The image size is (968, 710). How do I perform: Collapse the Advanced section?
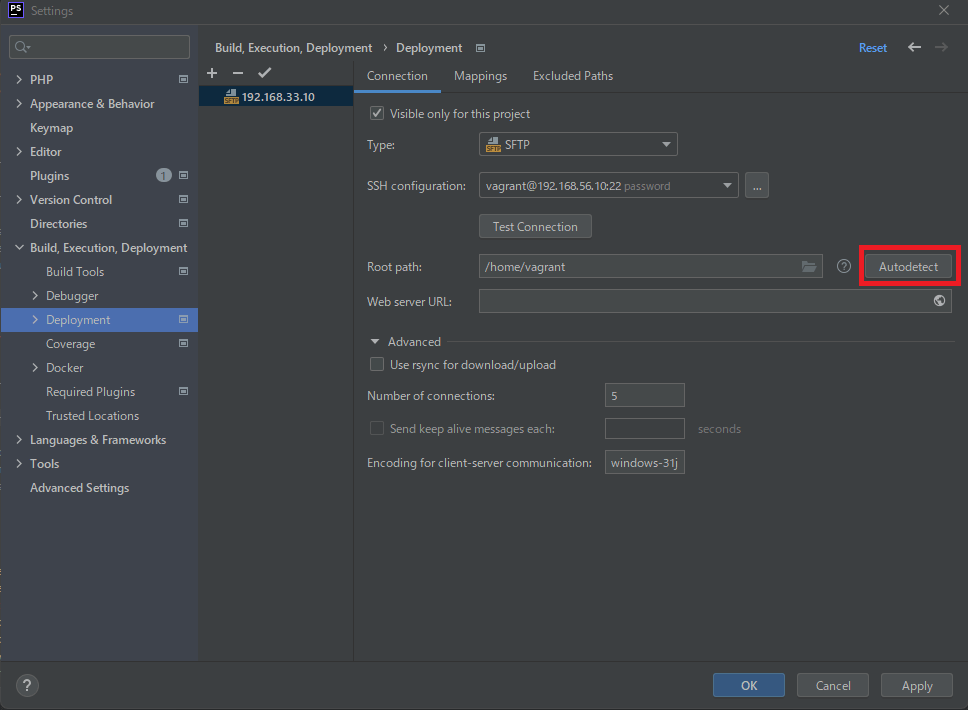376,342
